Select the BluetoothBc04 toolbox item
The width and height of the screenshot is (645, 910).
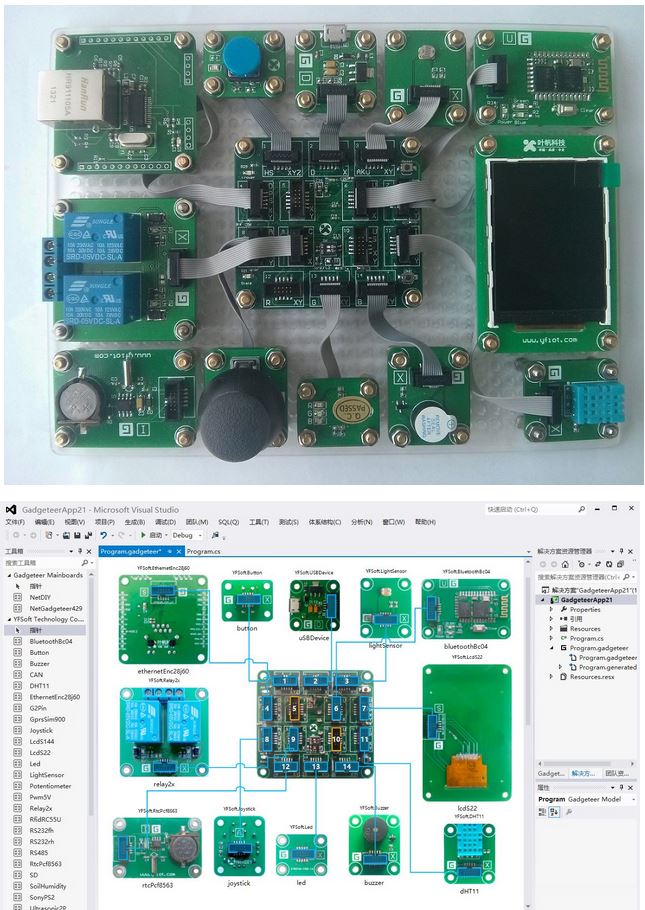(x=50, y=641)
